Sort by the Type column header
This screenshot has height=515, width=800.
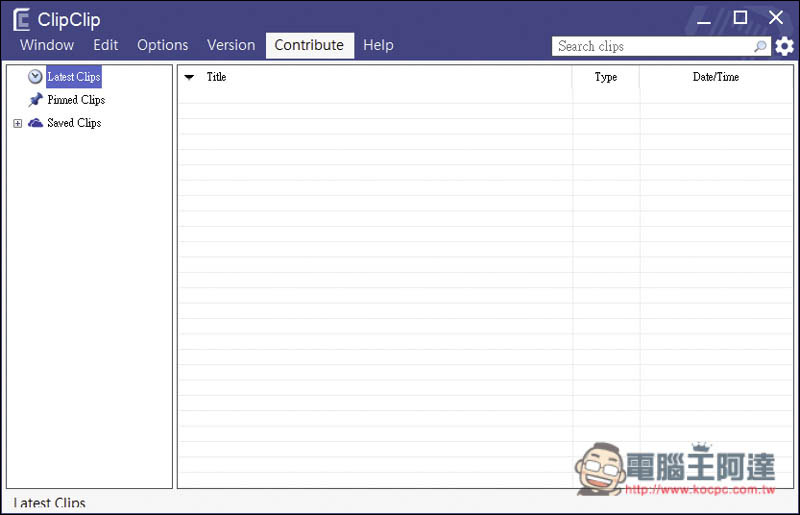click(606, 77)
